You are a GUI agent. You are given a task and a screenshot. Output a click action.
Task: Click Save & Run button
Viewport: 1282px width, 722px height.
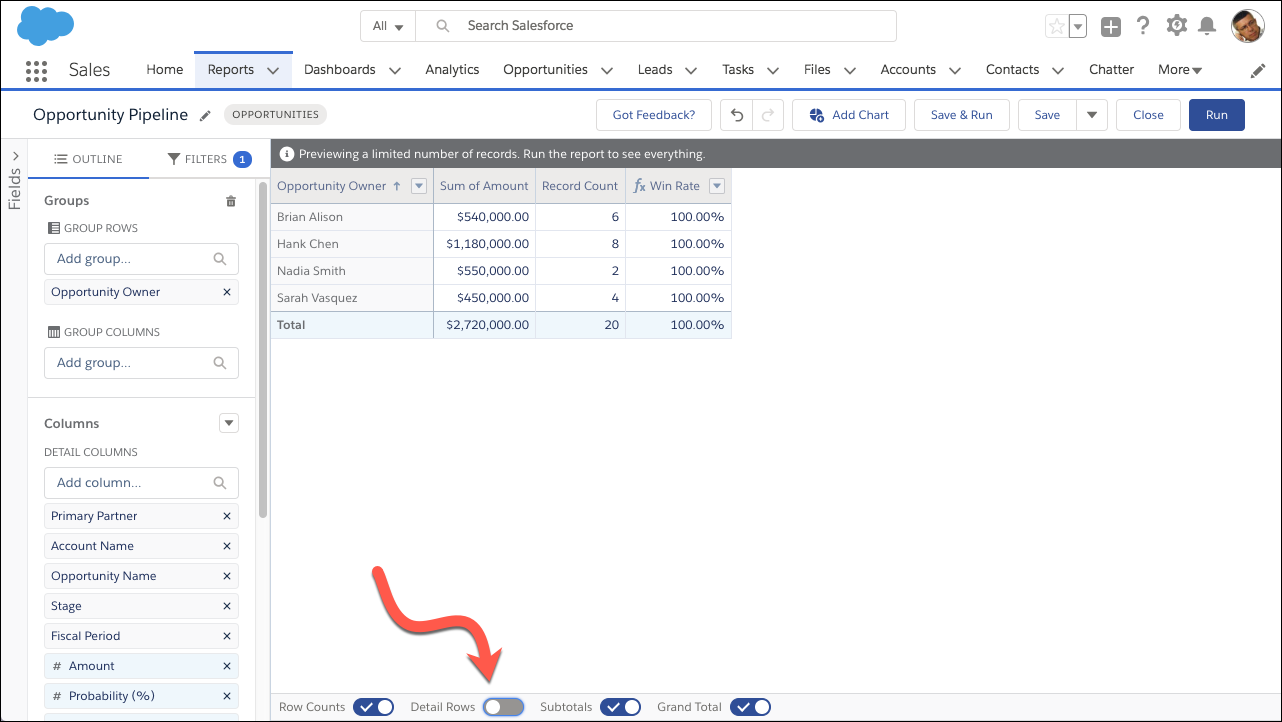tap(962, 115)
